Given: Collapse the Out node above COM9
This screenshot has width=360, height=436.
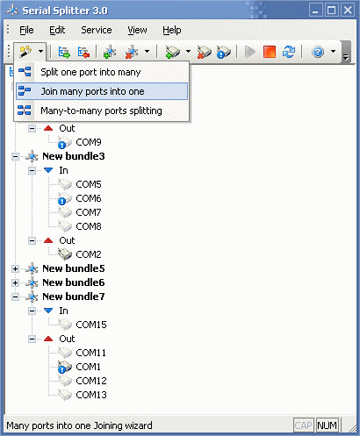Looking at the screenshot, I should point(32,128).
